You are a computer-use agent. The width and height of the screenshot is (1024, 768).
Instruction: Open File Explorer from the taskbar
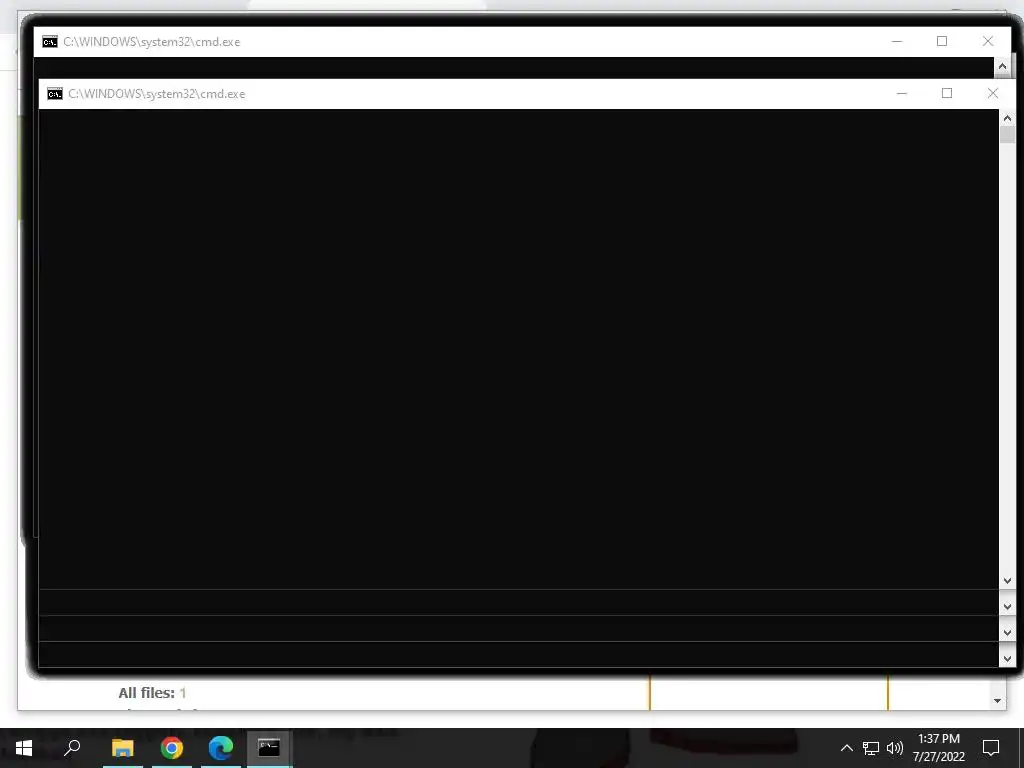click(x=122, y=748)
